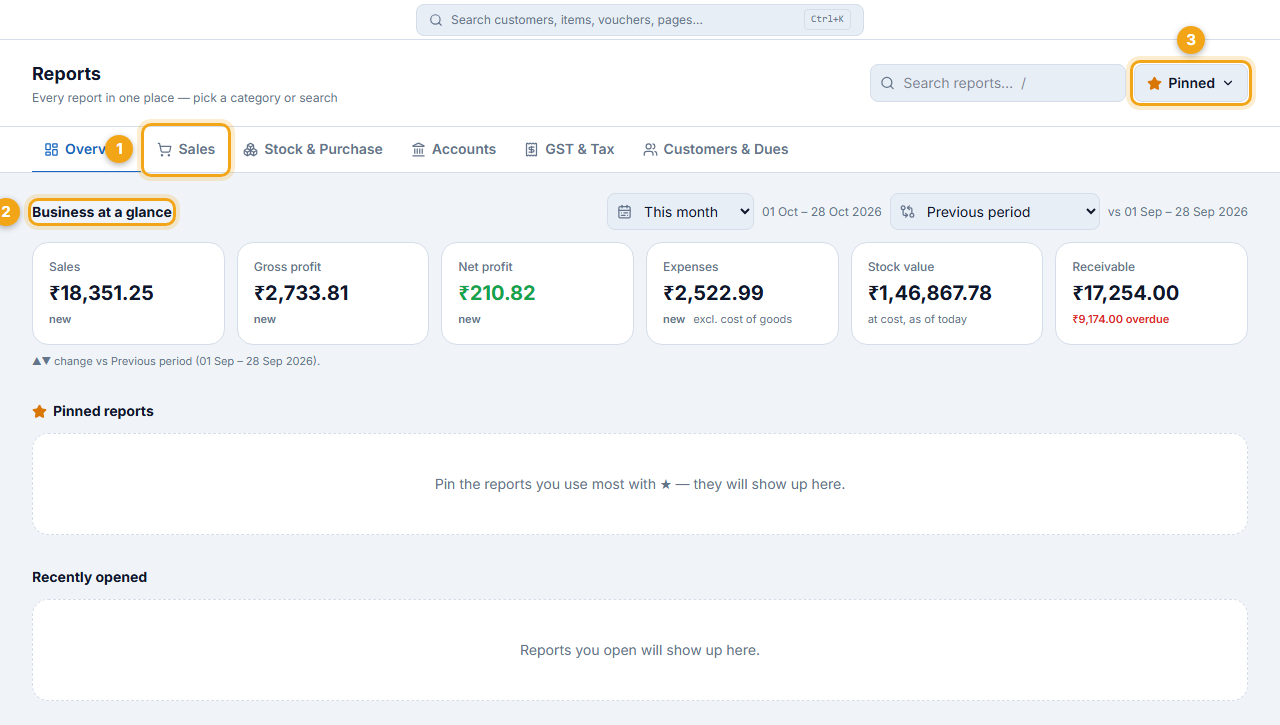Click the 'Pin the reports you use most' message
Viewport: 1280px width, 725px height.
point(640,484)
